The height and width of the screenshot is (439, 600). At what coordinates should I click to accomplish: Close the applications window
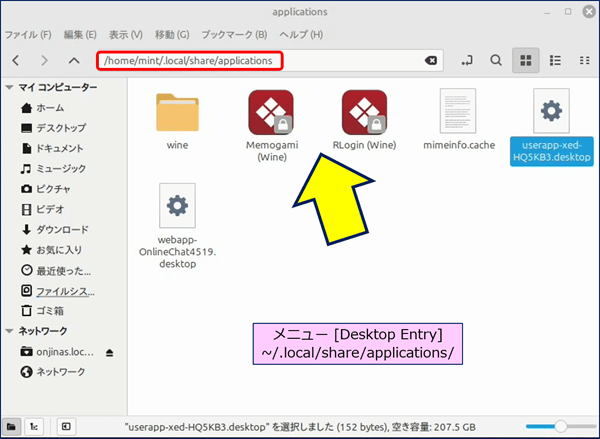tap(589, 12)
